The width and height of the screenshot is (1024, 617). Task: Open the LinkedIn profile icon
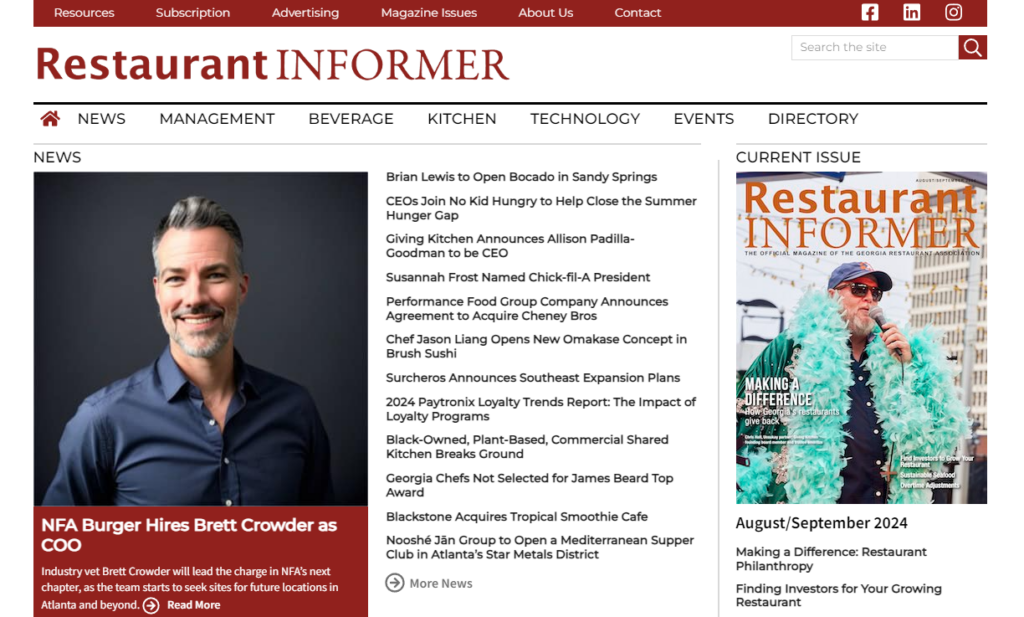click(911, 12)
